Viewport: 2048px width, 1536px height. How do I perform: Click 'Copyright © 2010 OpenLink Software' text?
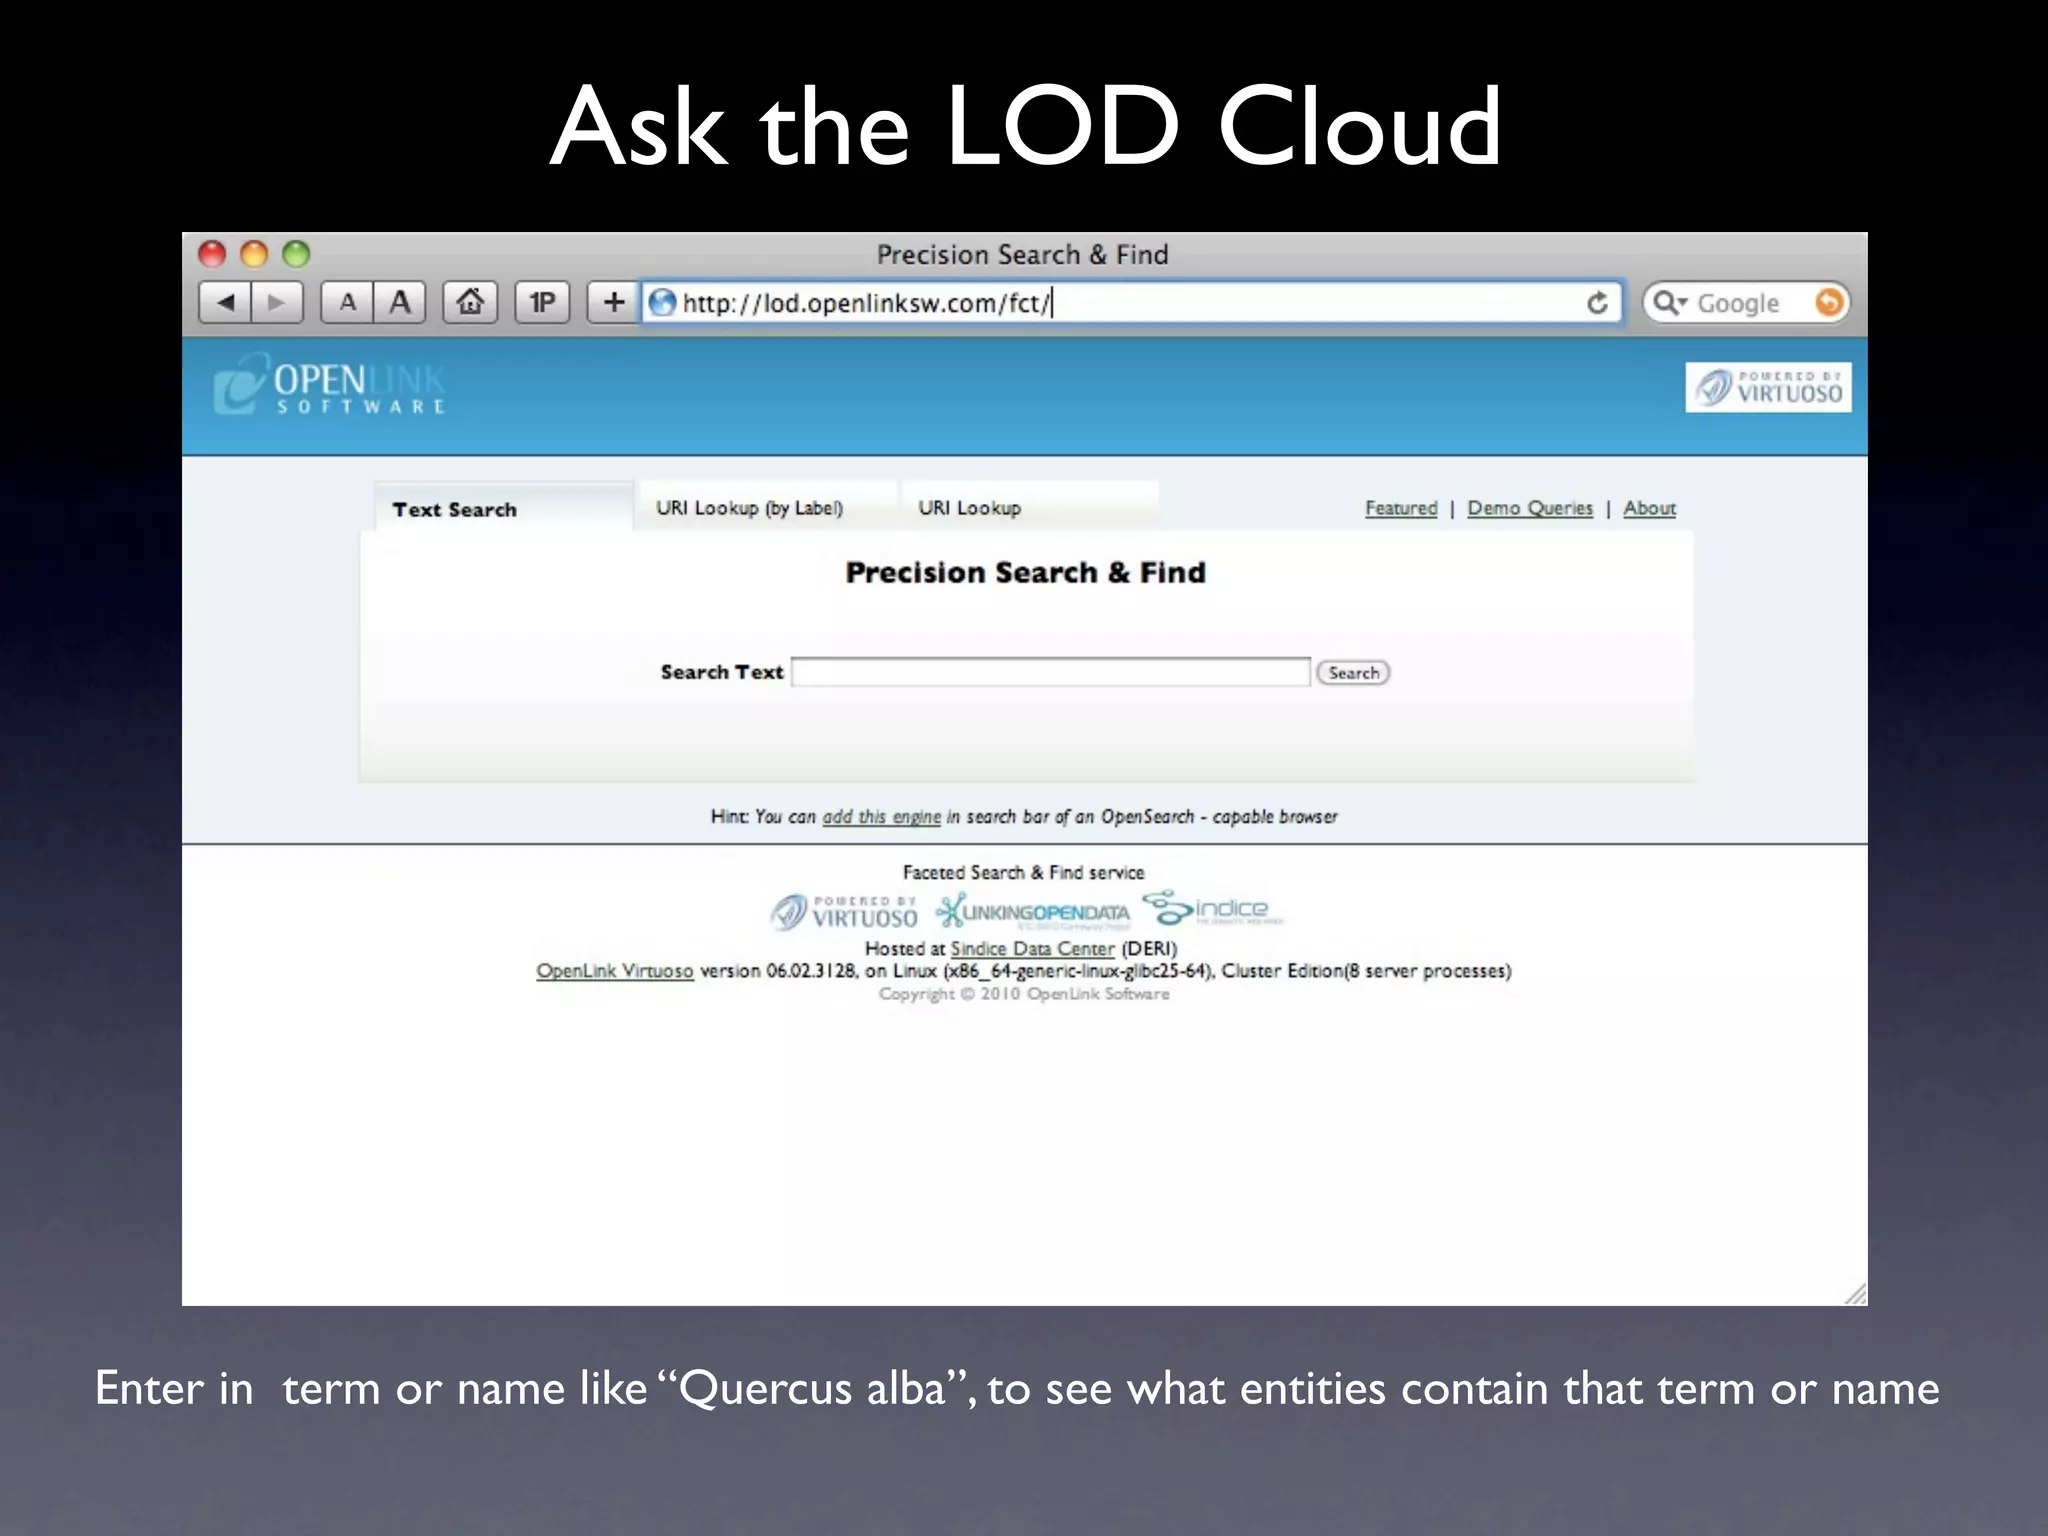[1024, 994]
